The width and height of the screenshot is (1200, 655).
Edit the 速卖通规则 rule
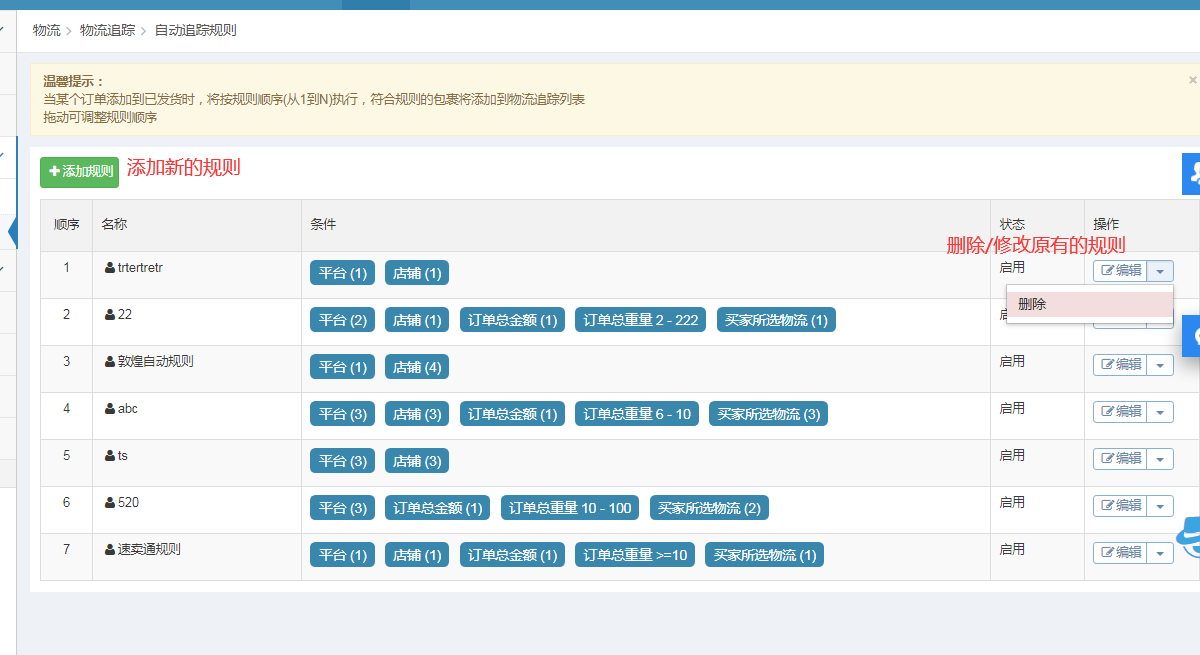pos(1120,553)
